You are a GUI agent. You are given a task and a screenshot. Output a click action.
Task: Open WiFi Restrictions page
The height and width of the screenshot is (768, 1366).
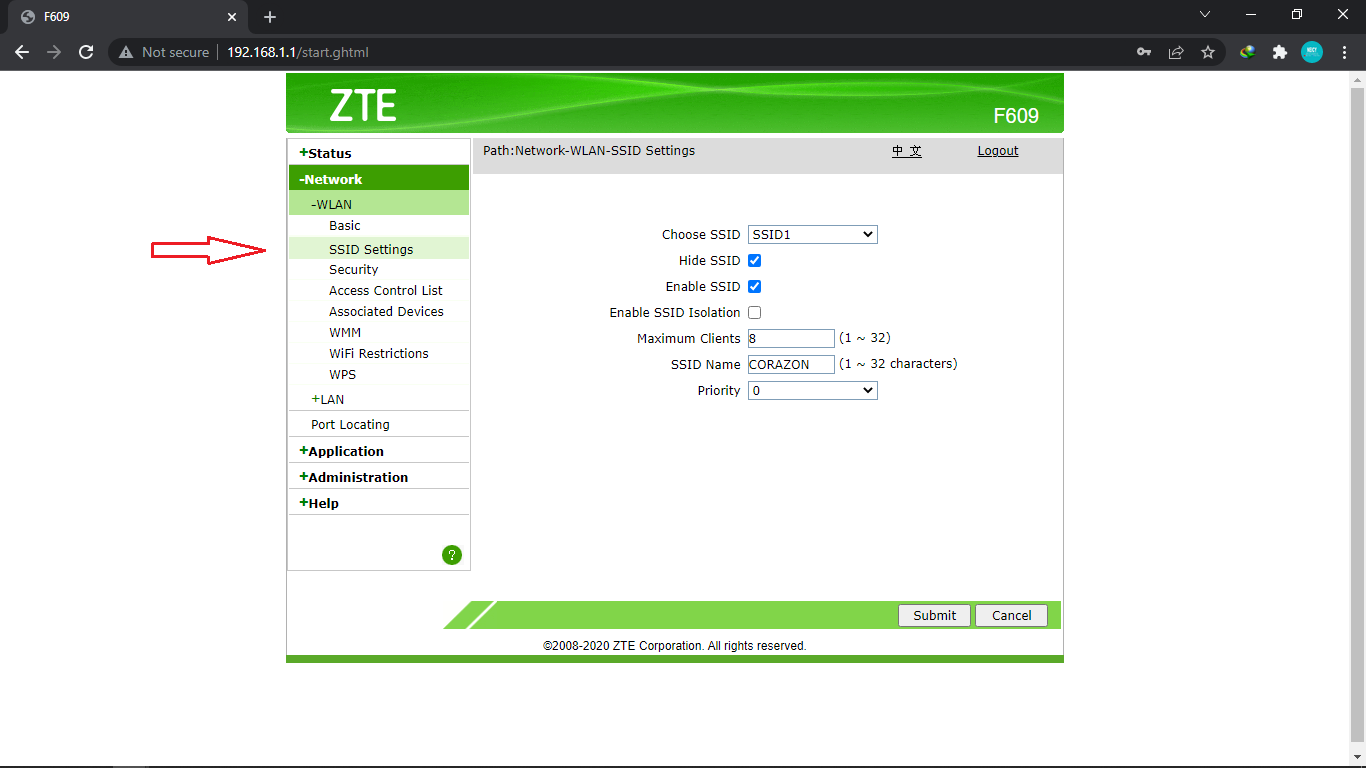(379, 354)
